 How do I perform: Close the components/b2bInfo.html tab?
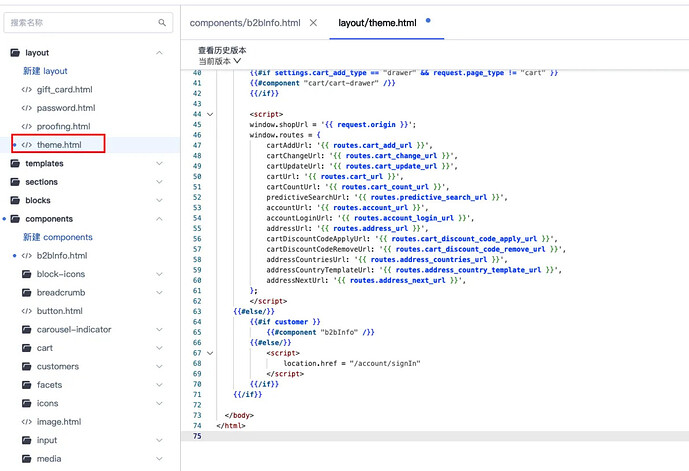pos(313,22)
